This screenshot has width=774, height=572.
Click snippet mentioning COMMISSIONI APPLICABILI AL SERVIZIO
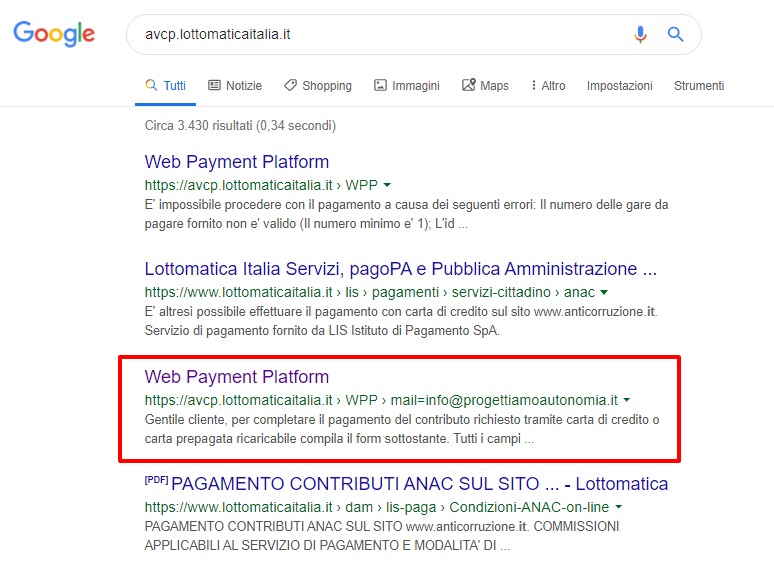(x=382, y=536)
